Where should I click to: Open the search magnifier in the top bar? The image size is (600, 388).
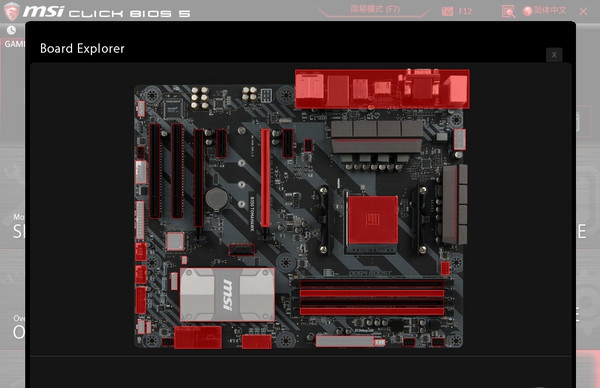click(508, 11)
